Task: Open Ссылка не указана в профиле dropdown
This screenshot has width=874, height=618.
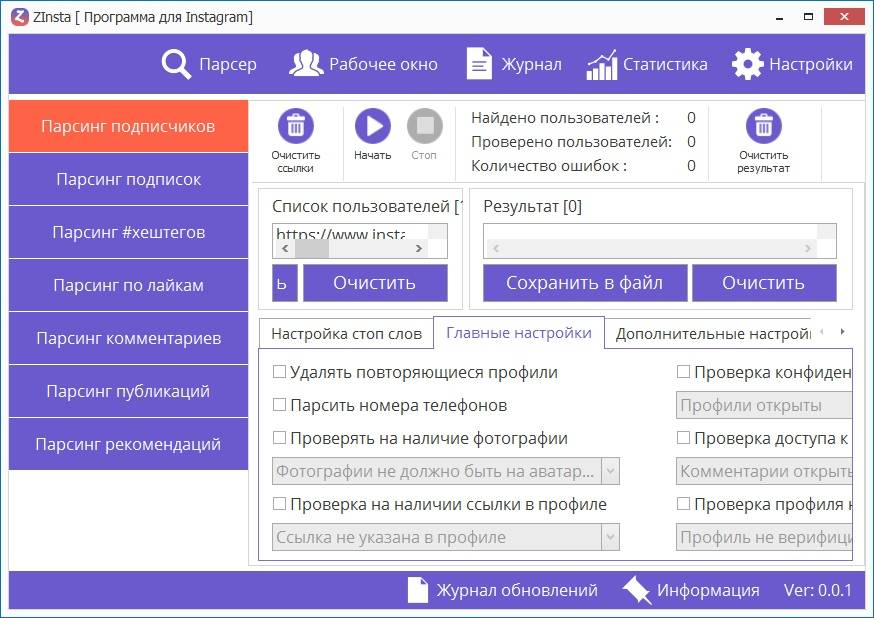Action: (x=610, y=537)
